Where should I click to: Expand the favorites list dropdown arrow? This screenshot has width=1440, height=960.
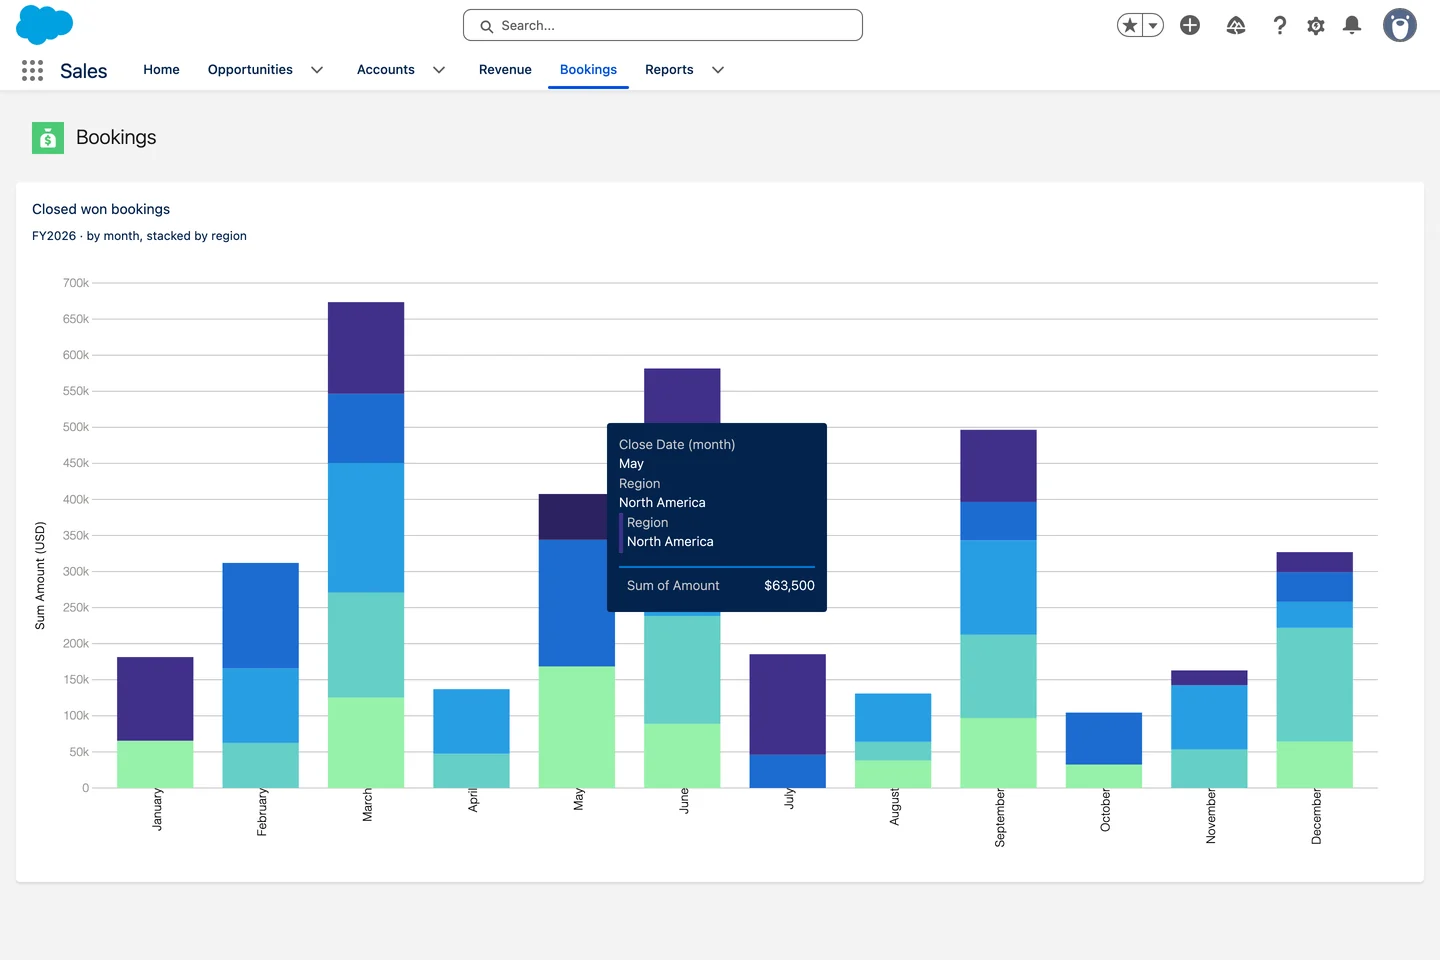[1153, 25]
